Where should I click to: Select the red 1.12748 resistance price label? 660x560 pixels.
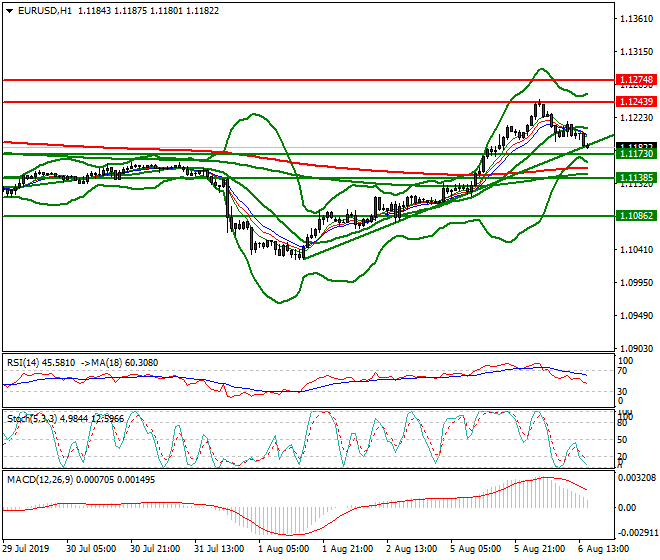[x=636, y=80]
